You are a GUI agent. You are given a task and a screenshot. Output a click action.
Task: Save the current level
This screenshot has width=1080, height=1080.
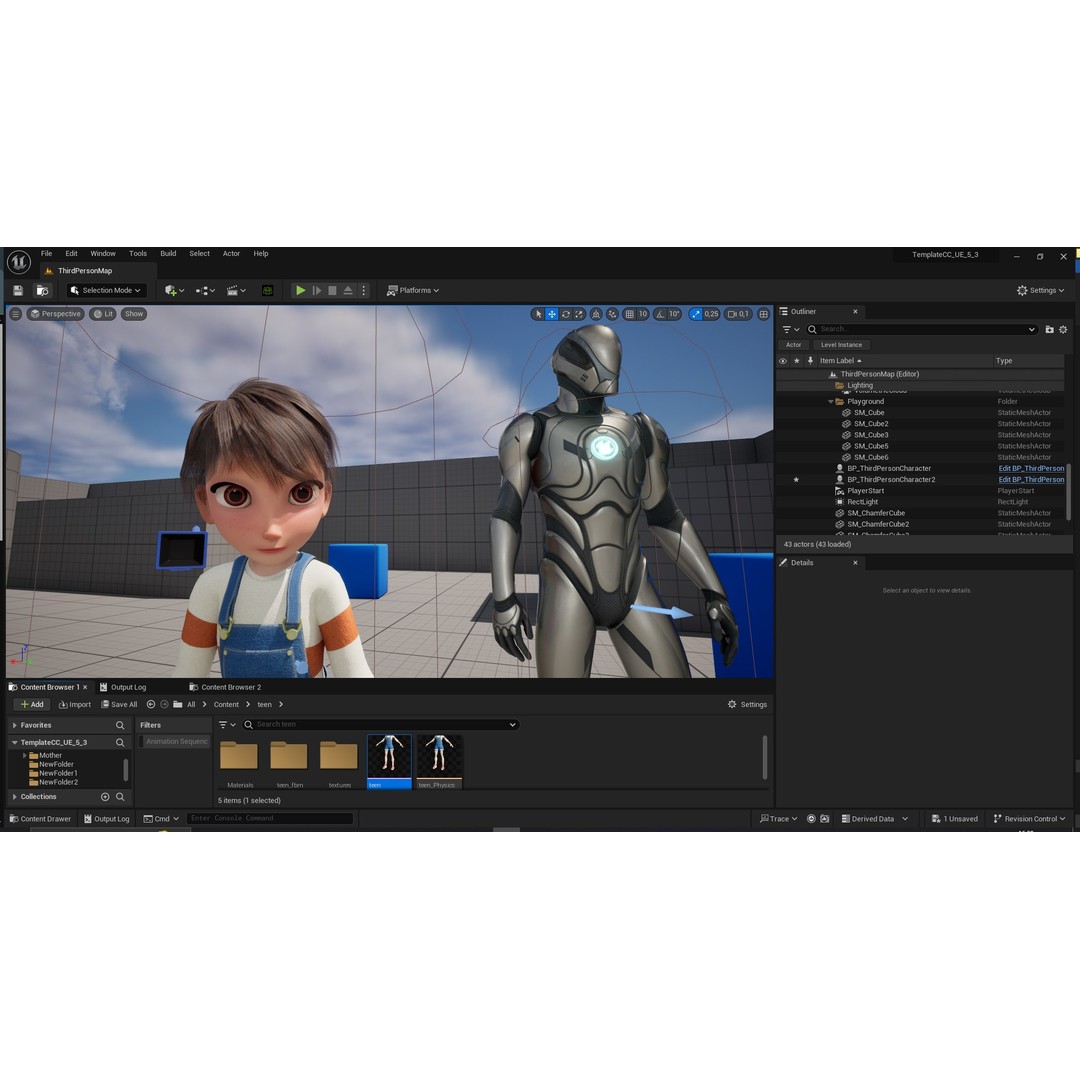(x=18, y=291)
